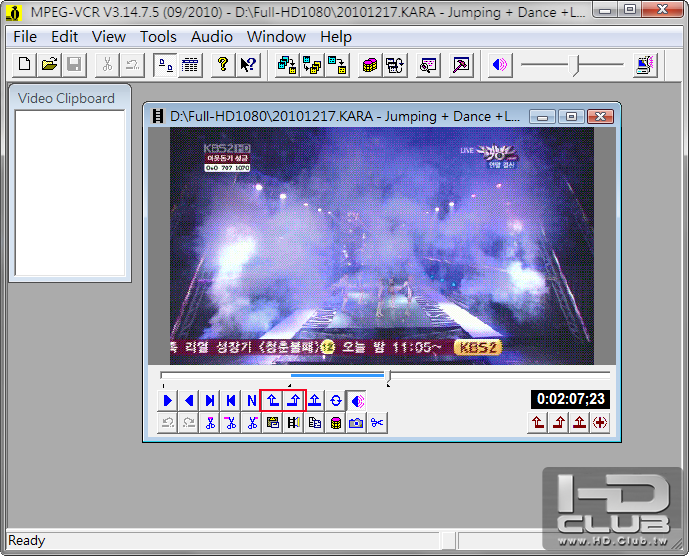Open the File menu
689x556 pixels.
pos(25,37)
